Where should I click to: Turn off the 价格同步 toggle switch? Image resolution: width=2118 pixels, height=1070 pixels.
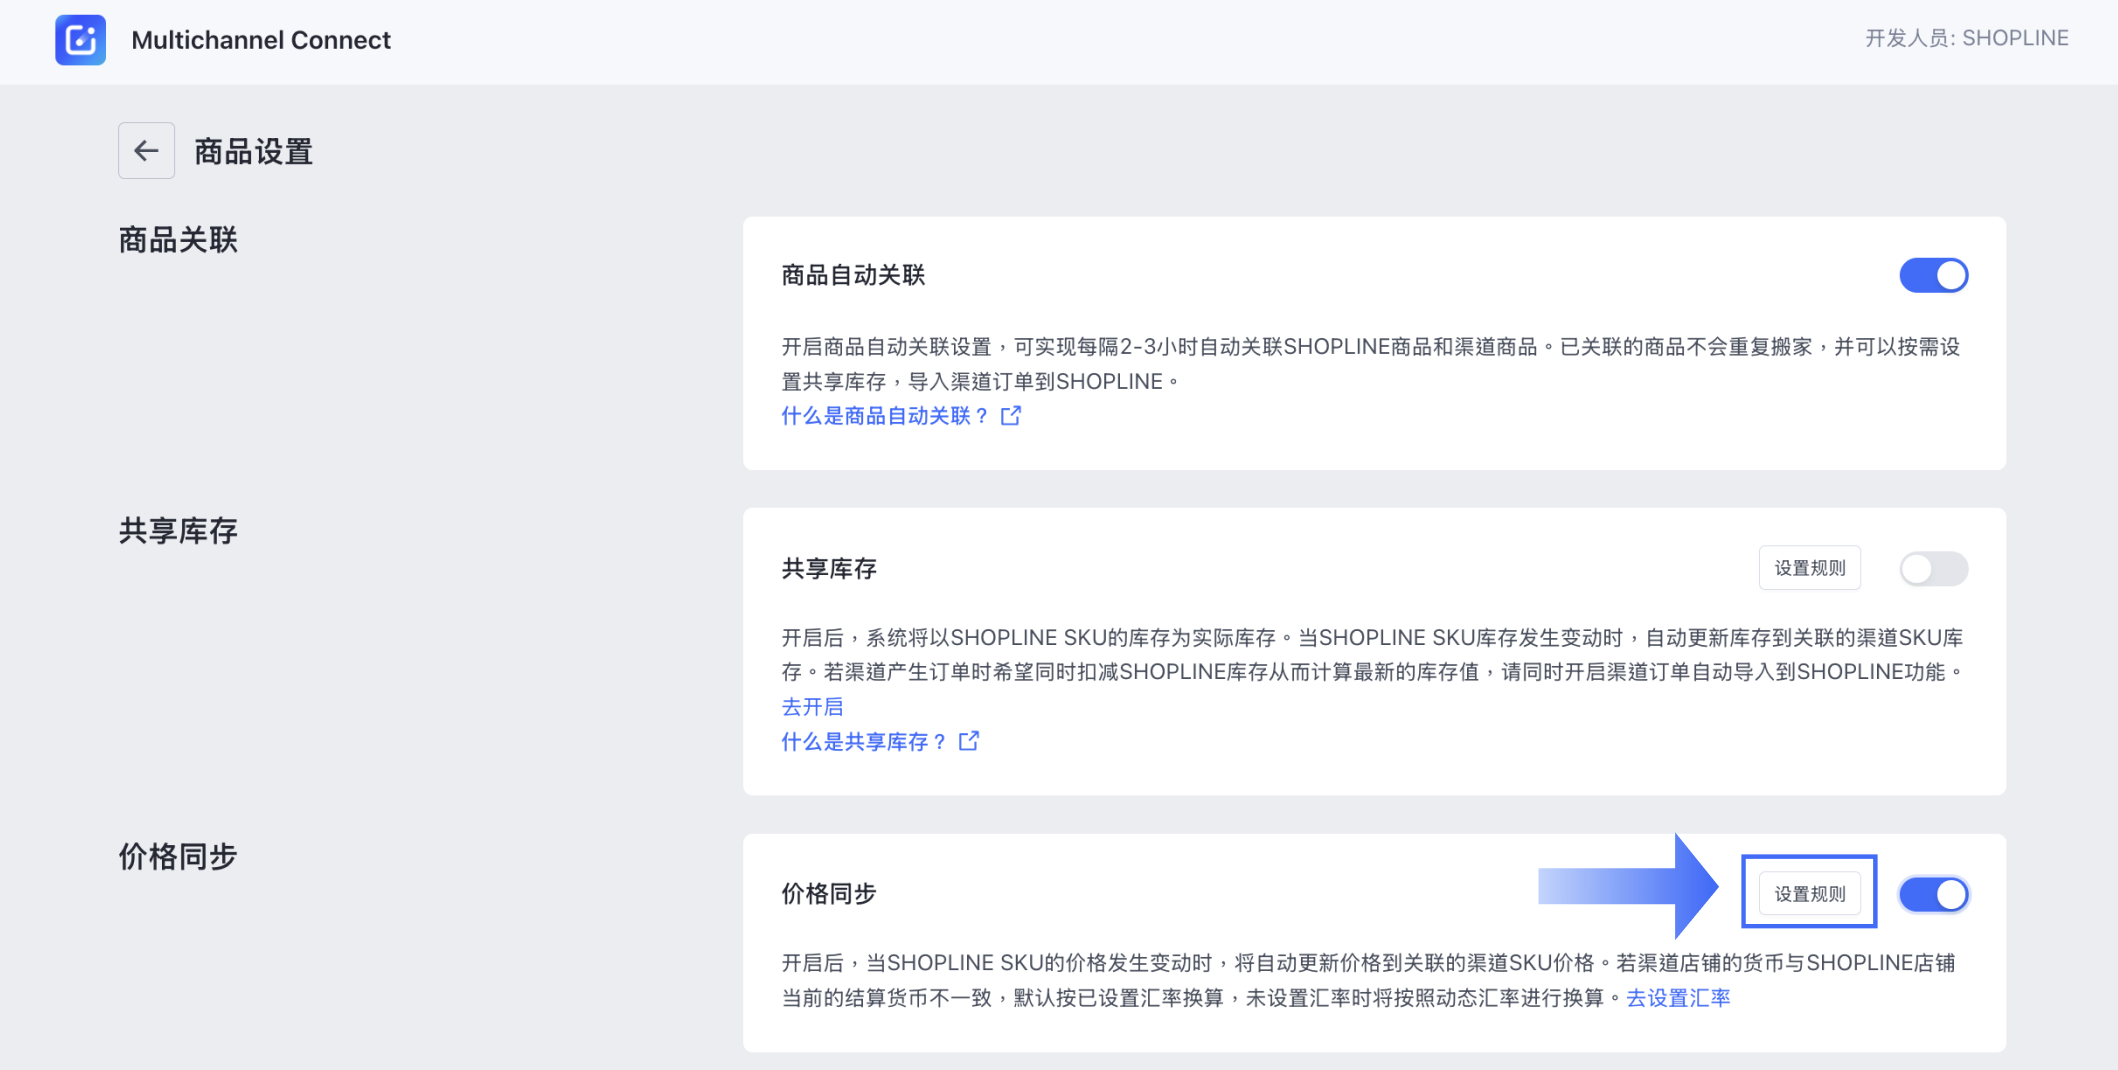(x=1933, y=894)
